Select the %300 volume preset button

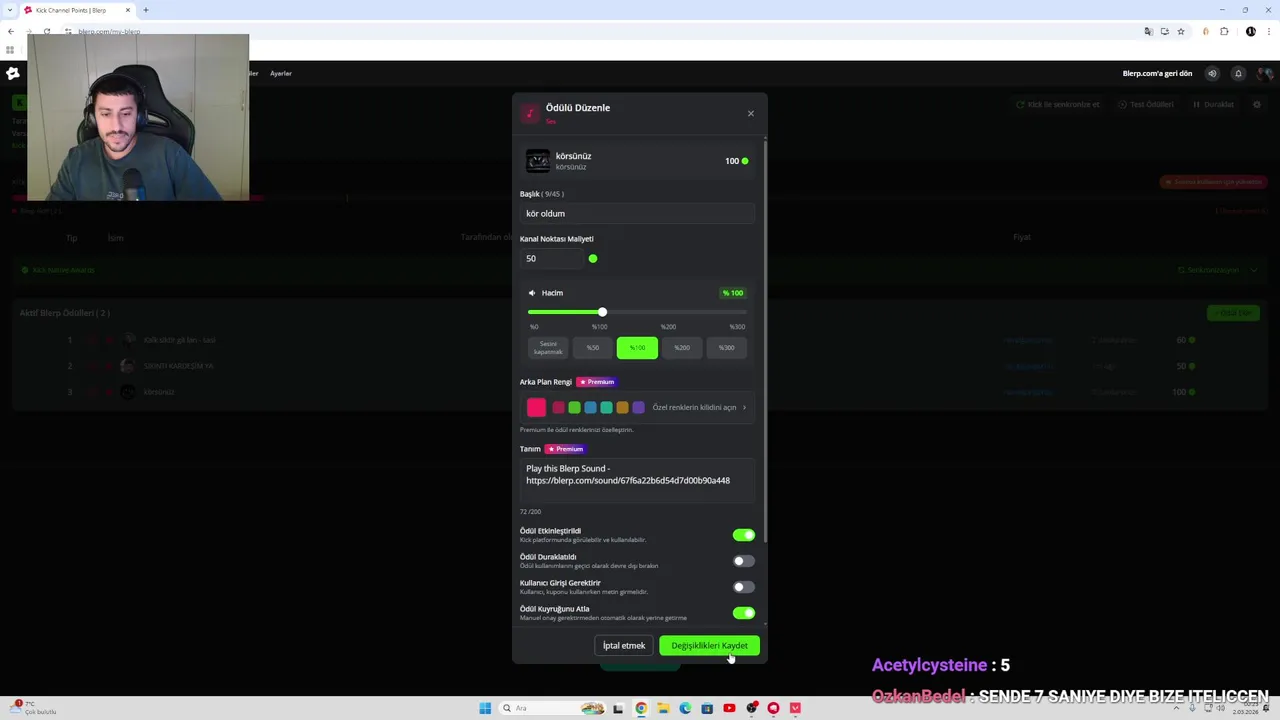point(726,348)
